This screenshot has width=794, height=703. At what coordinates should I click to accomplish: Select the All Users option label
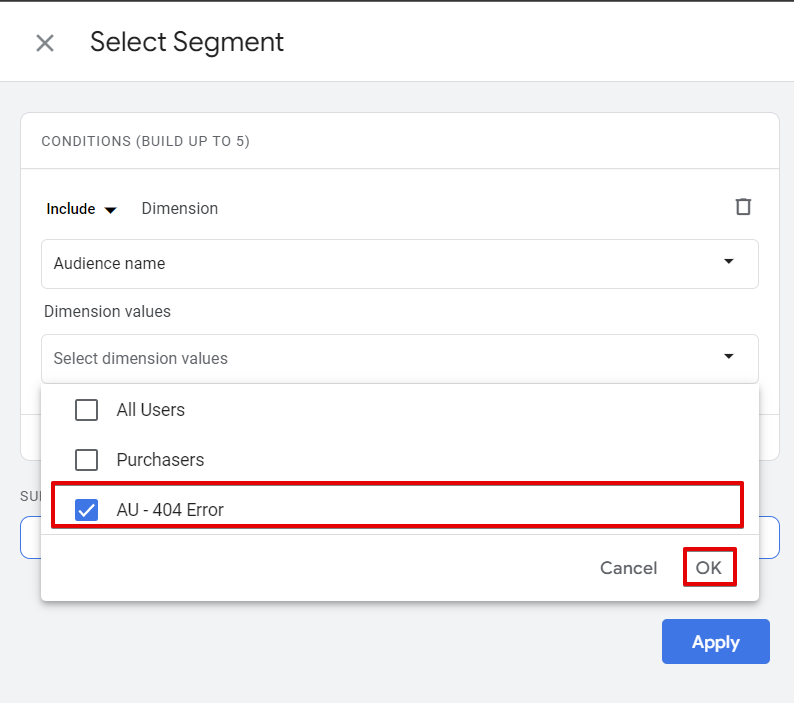pos(151,410)
